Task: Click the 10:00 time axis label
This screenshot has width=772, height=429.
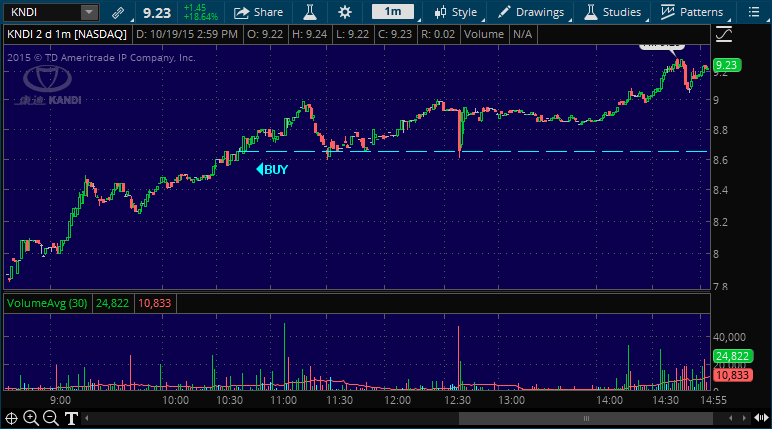Action: click(x=175, y=400)
